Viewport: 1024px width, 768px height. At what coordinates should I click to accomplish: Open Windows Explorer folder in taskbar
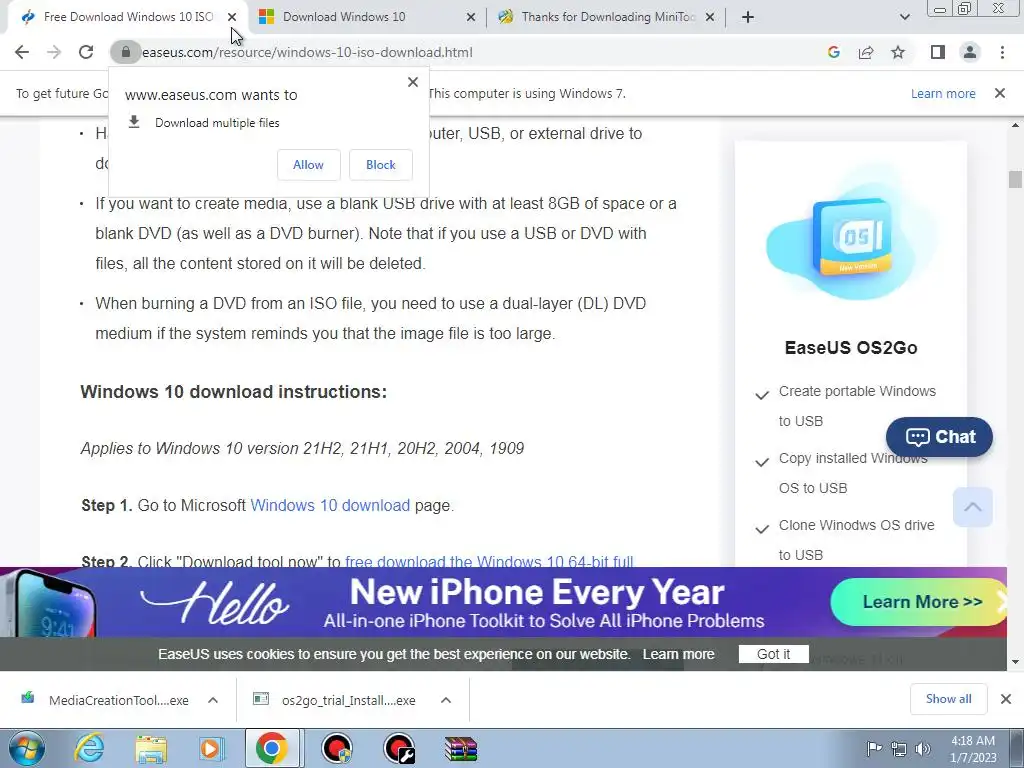tap(151, 749)
